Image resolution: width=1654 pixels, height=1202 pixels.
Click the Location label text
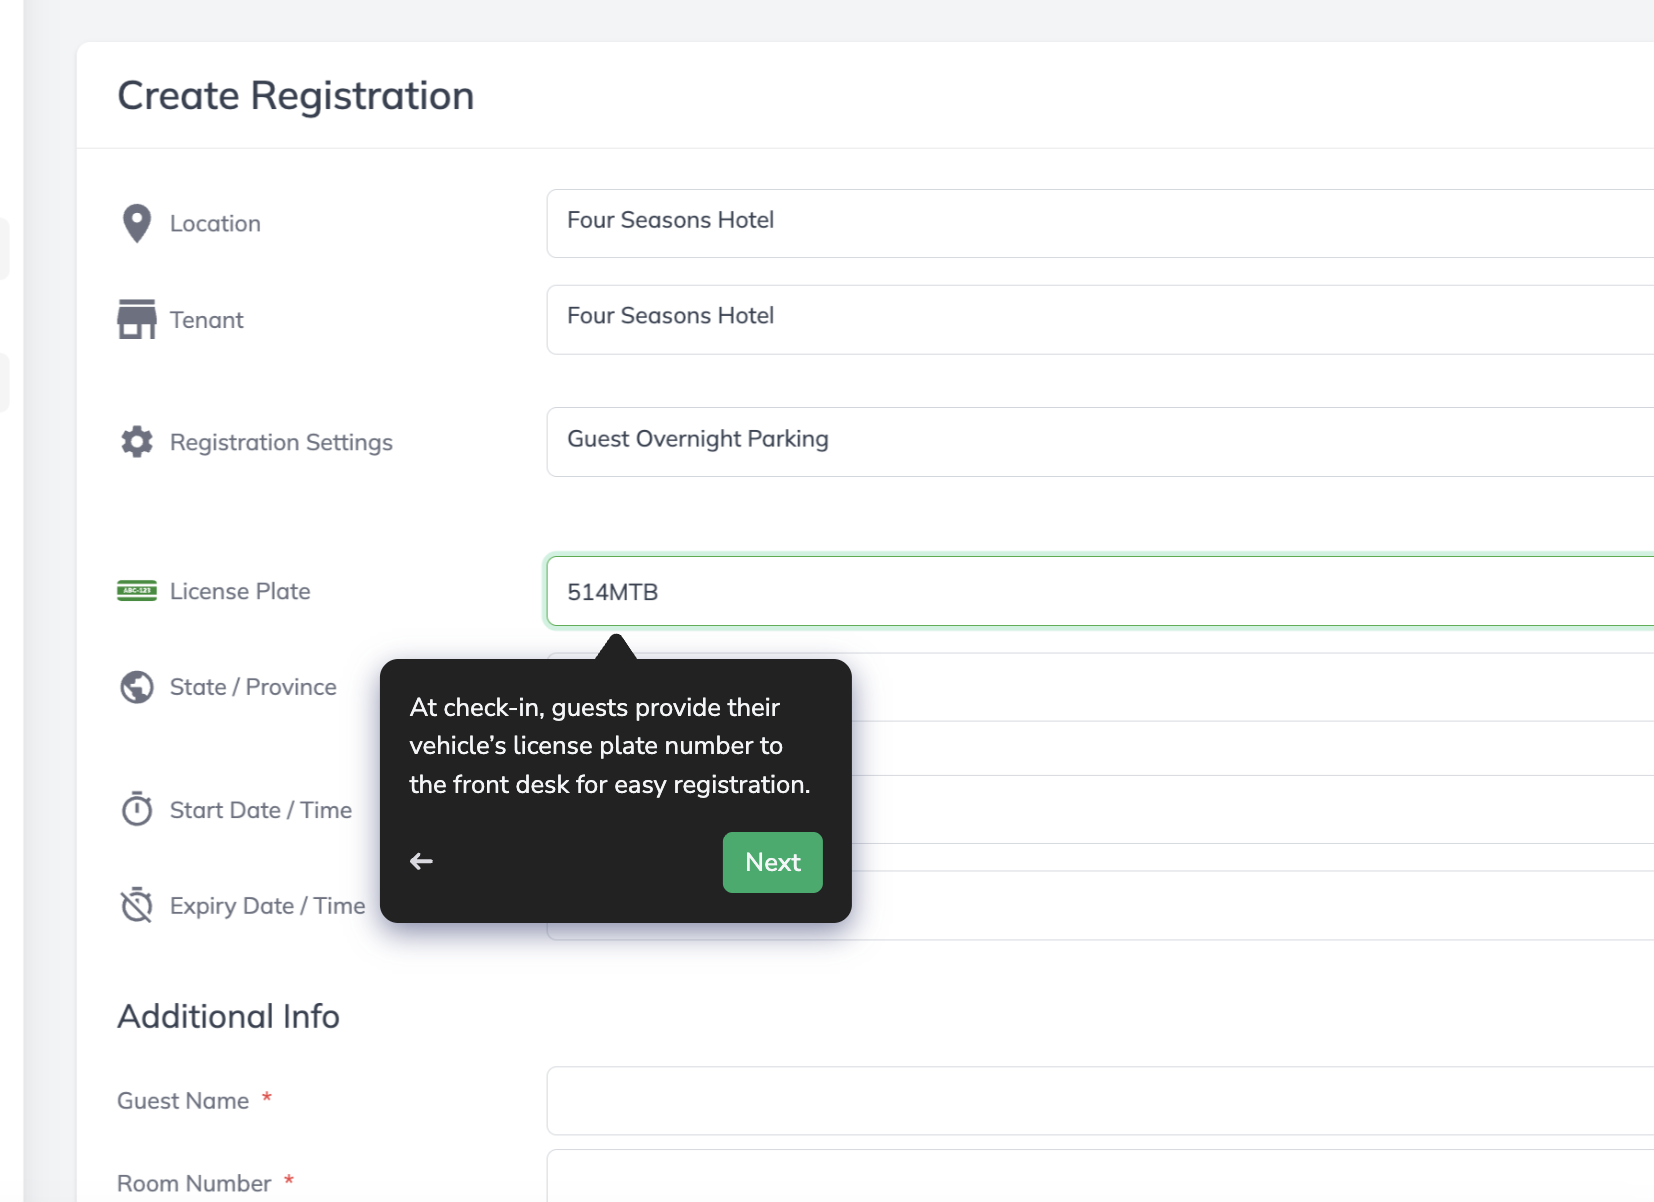[x=215, y=223]
